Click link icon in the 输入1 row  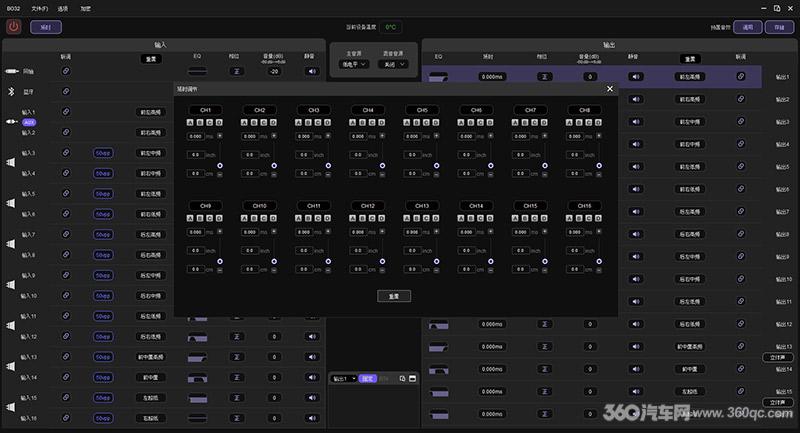[66, 112]
